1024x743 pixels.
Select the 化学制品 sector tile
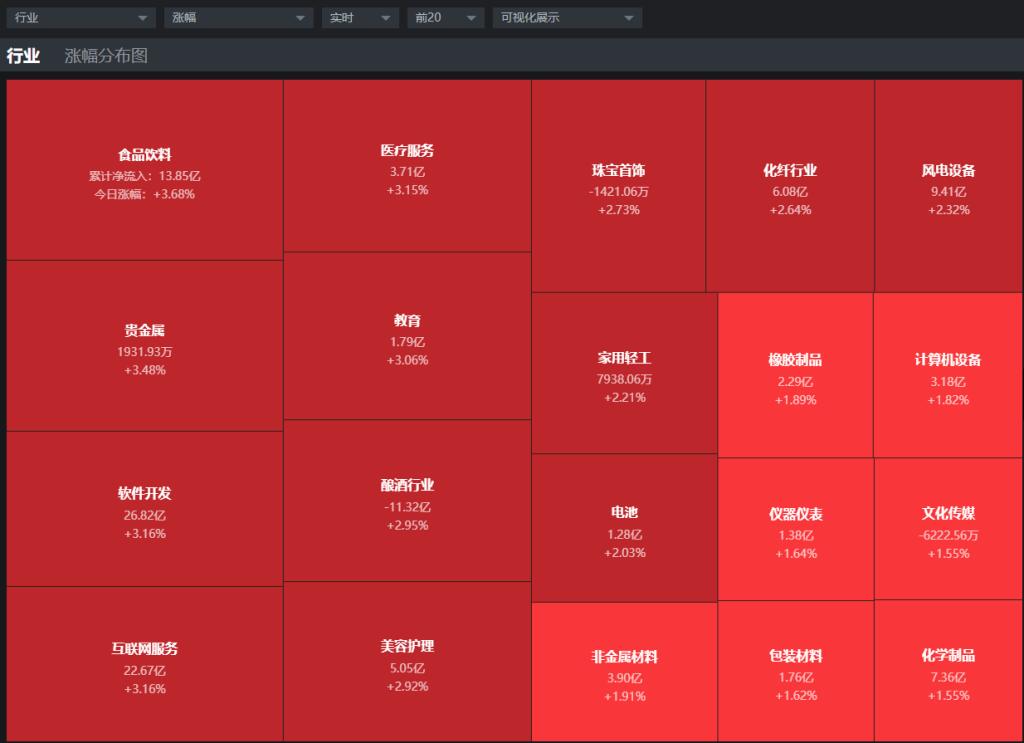[948, 671]
